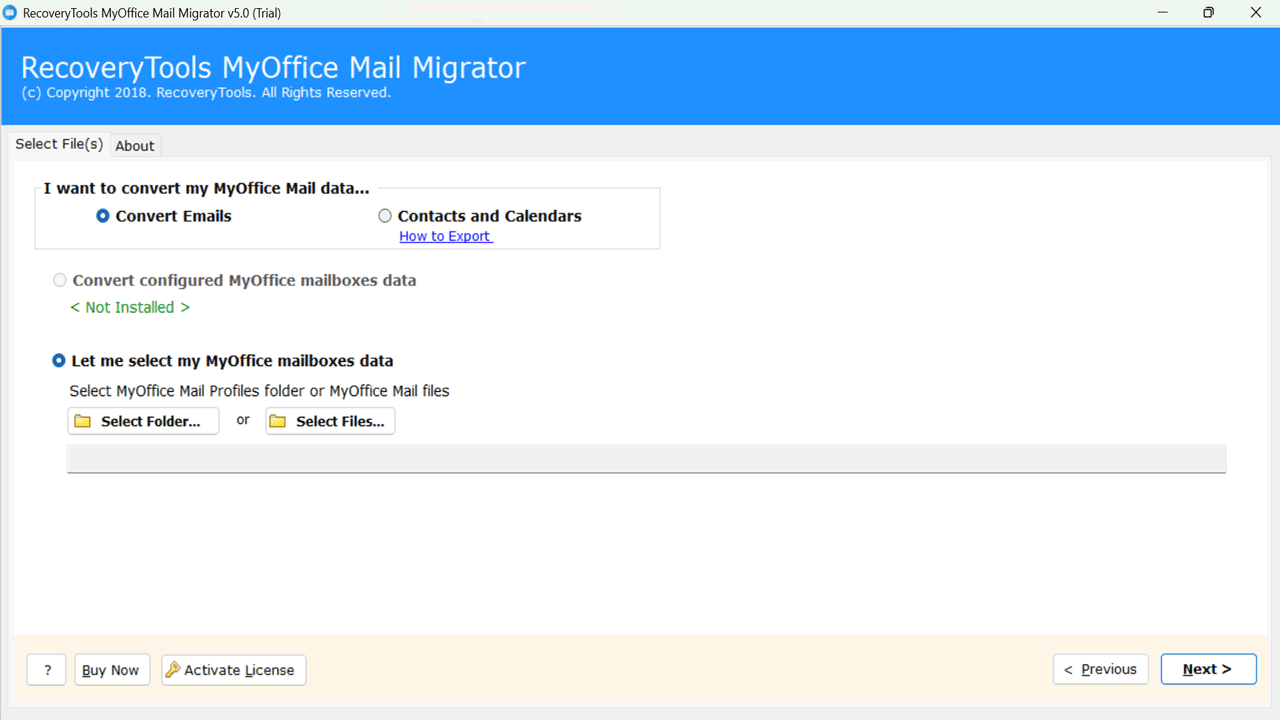Click the empty selected path field
Viewport: 1280px width, 720px height.
coord(646,459)
